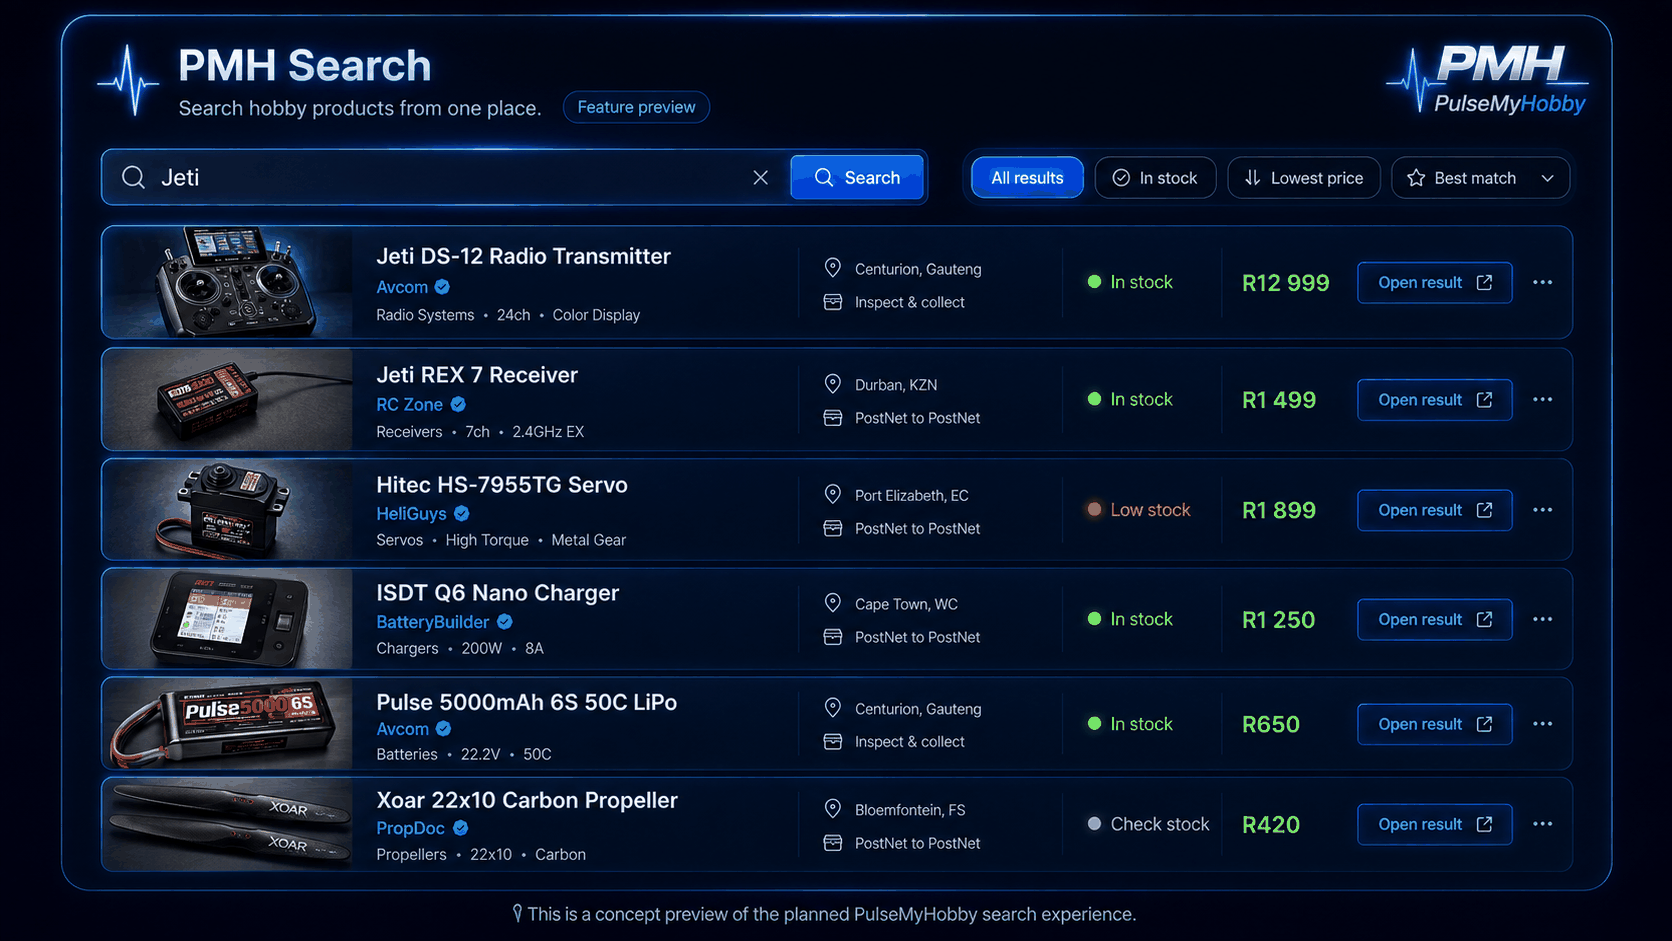Open result for Xoar Carbon Propeller

tap(1434, 824)
